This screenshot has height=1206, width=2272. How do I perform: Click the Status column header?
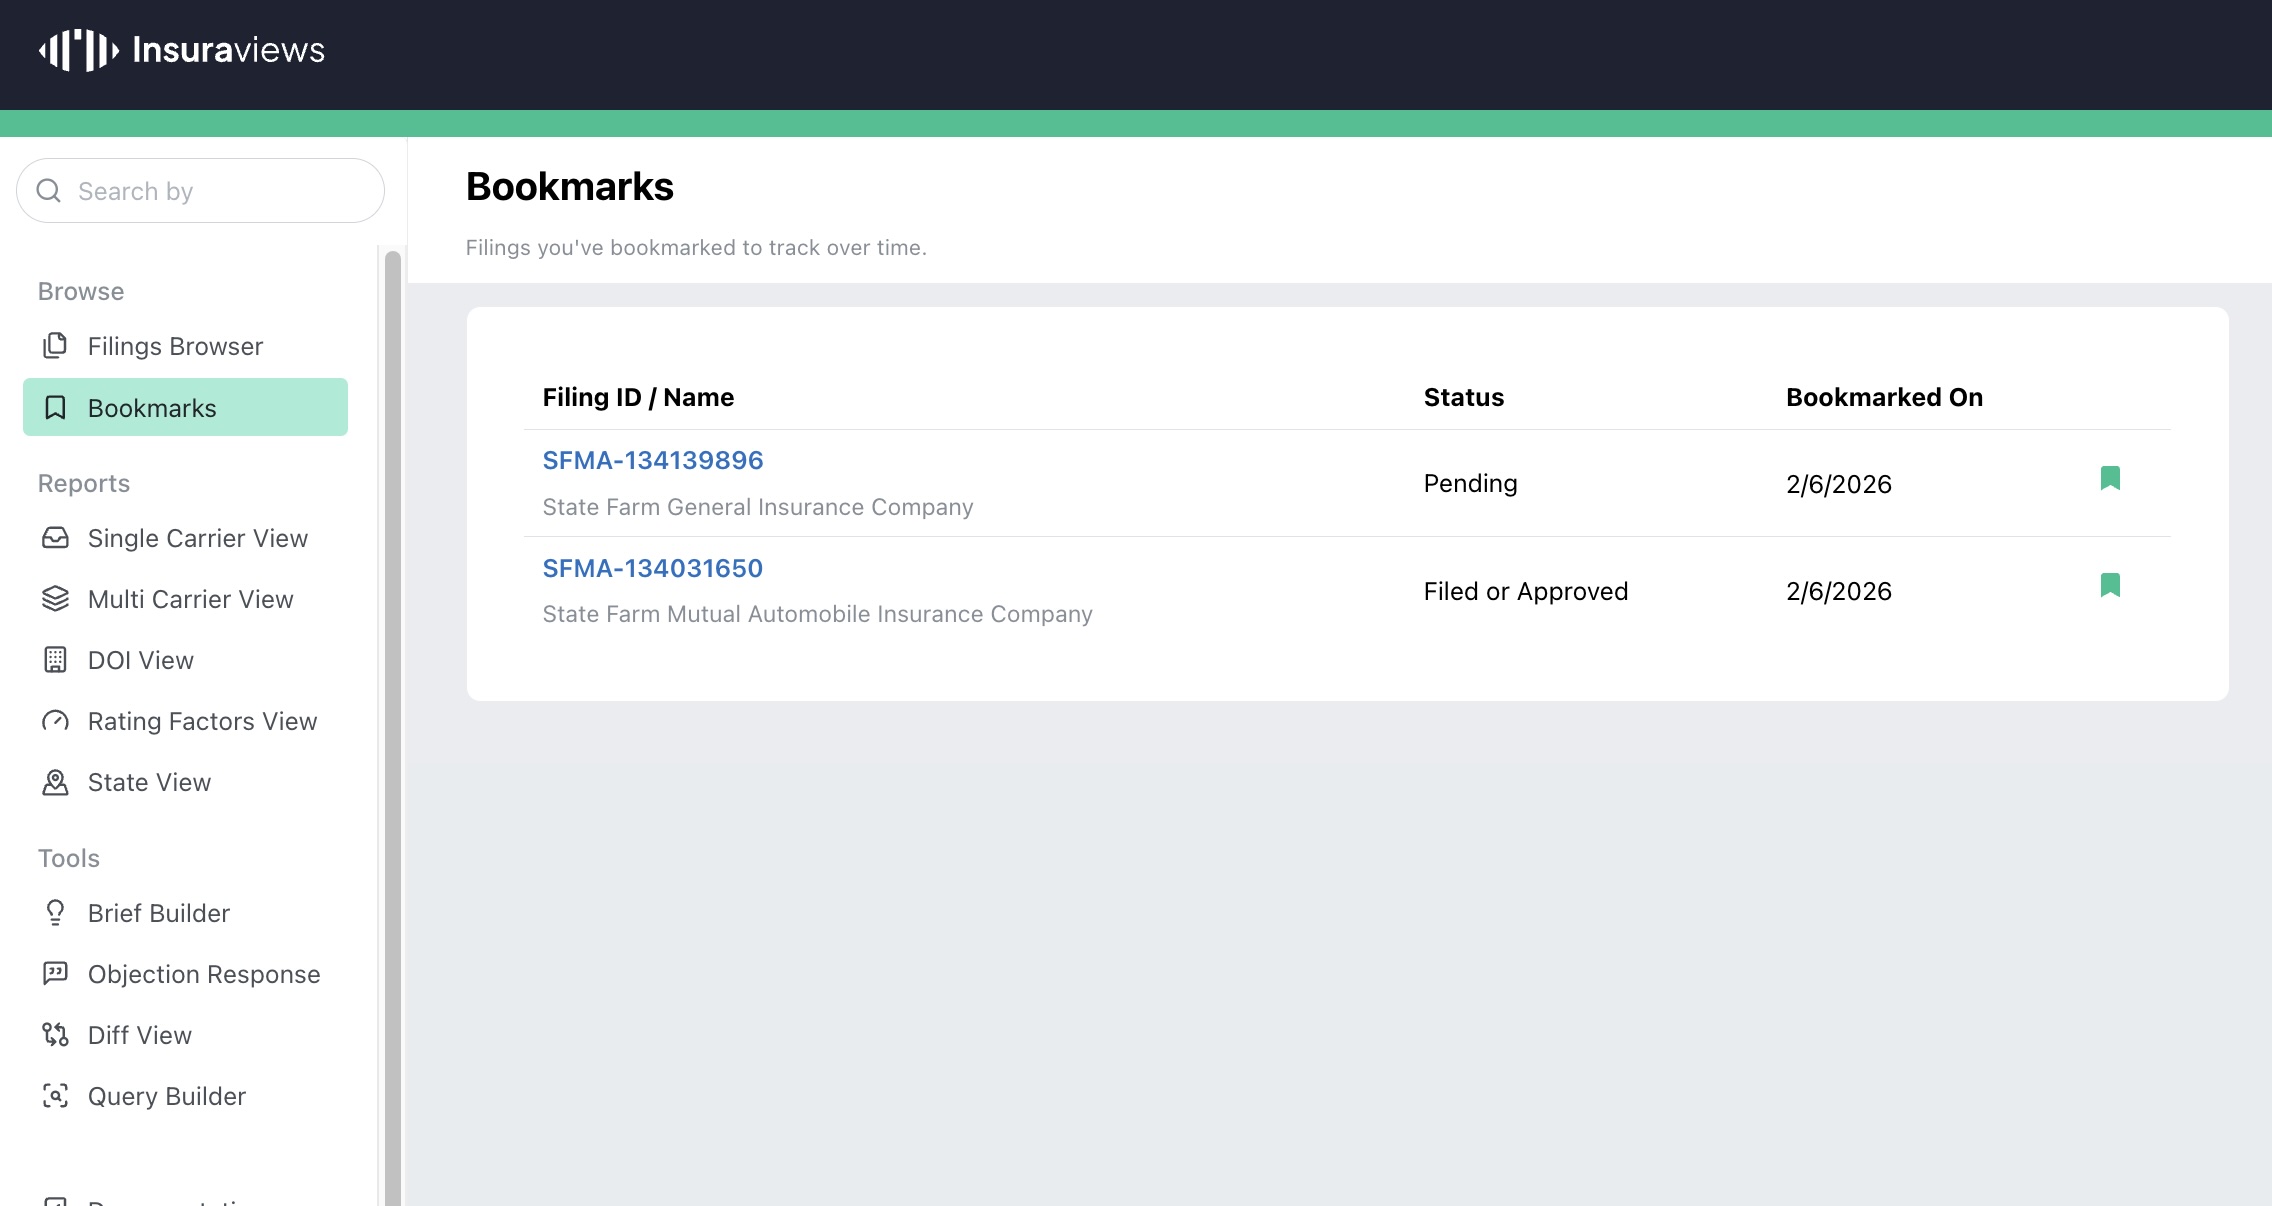pos(1463,398)
